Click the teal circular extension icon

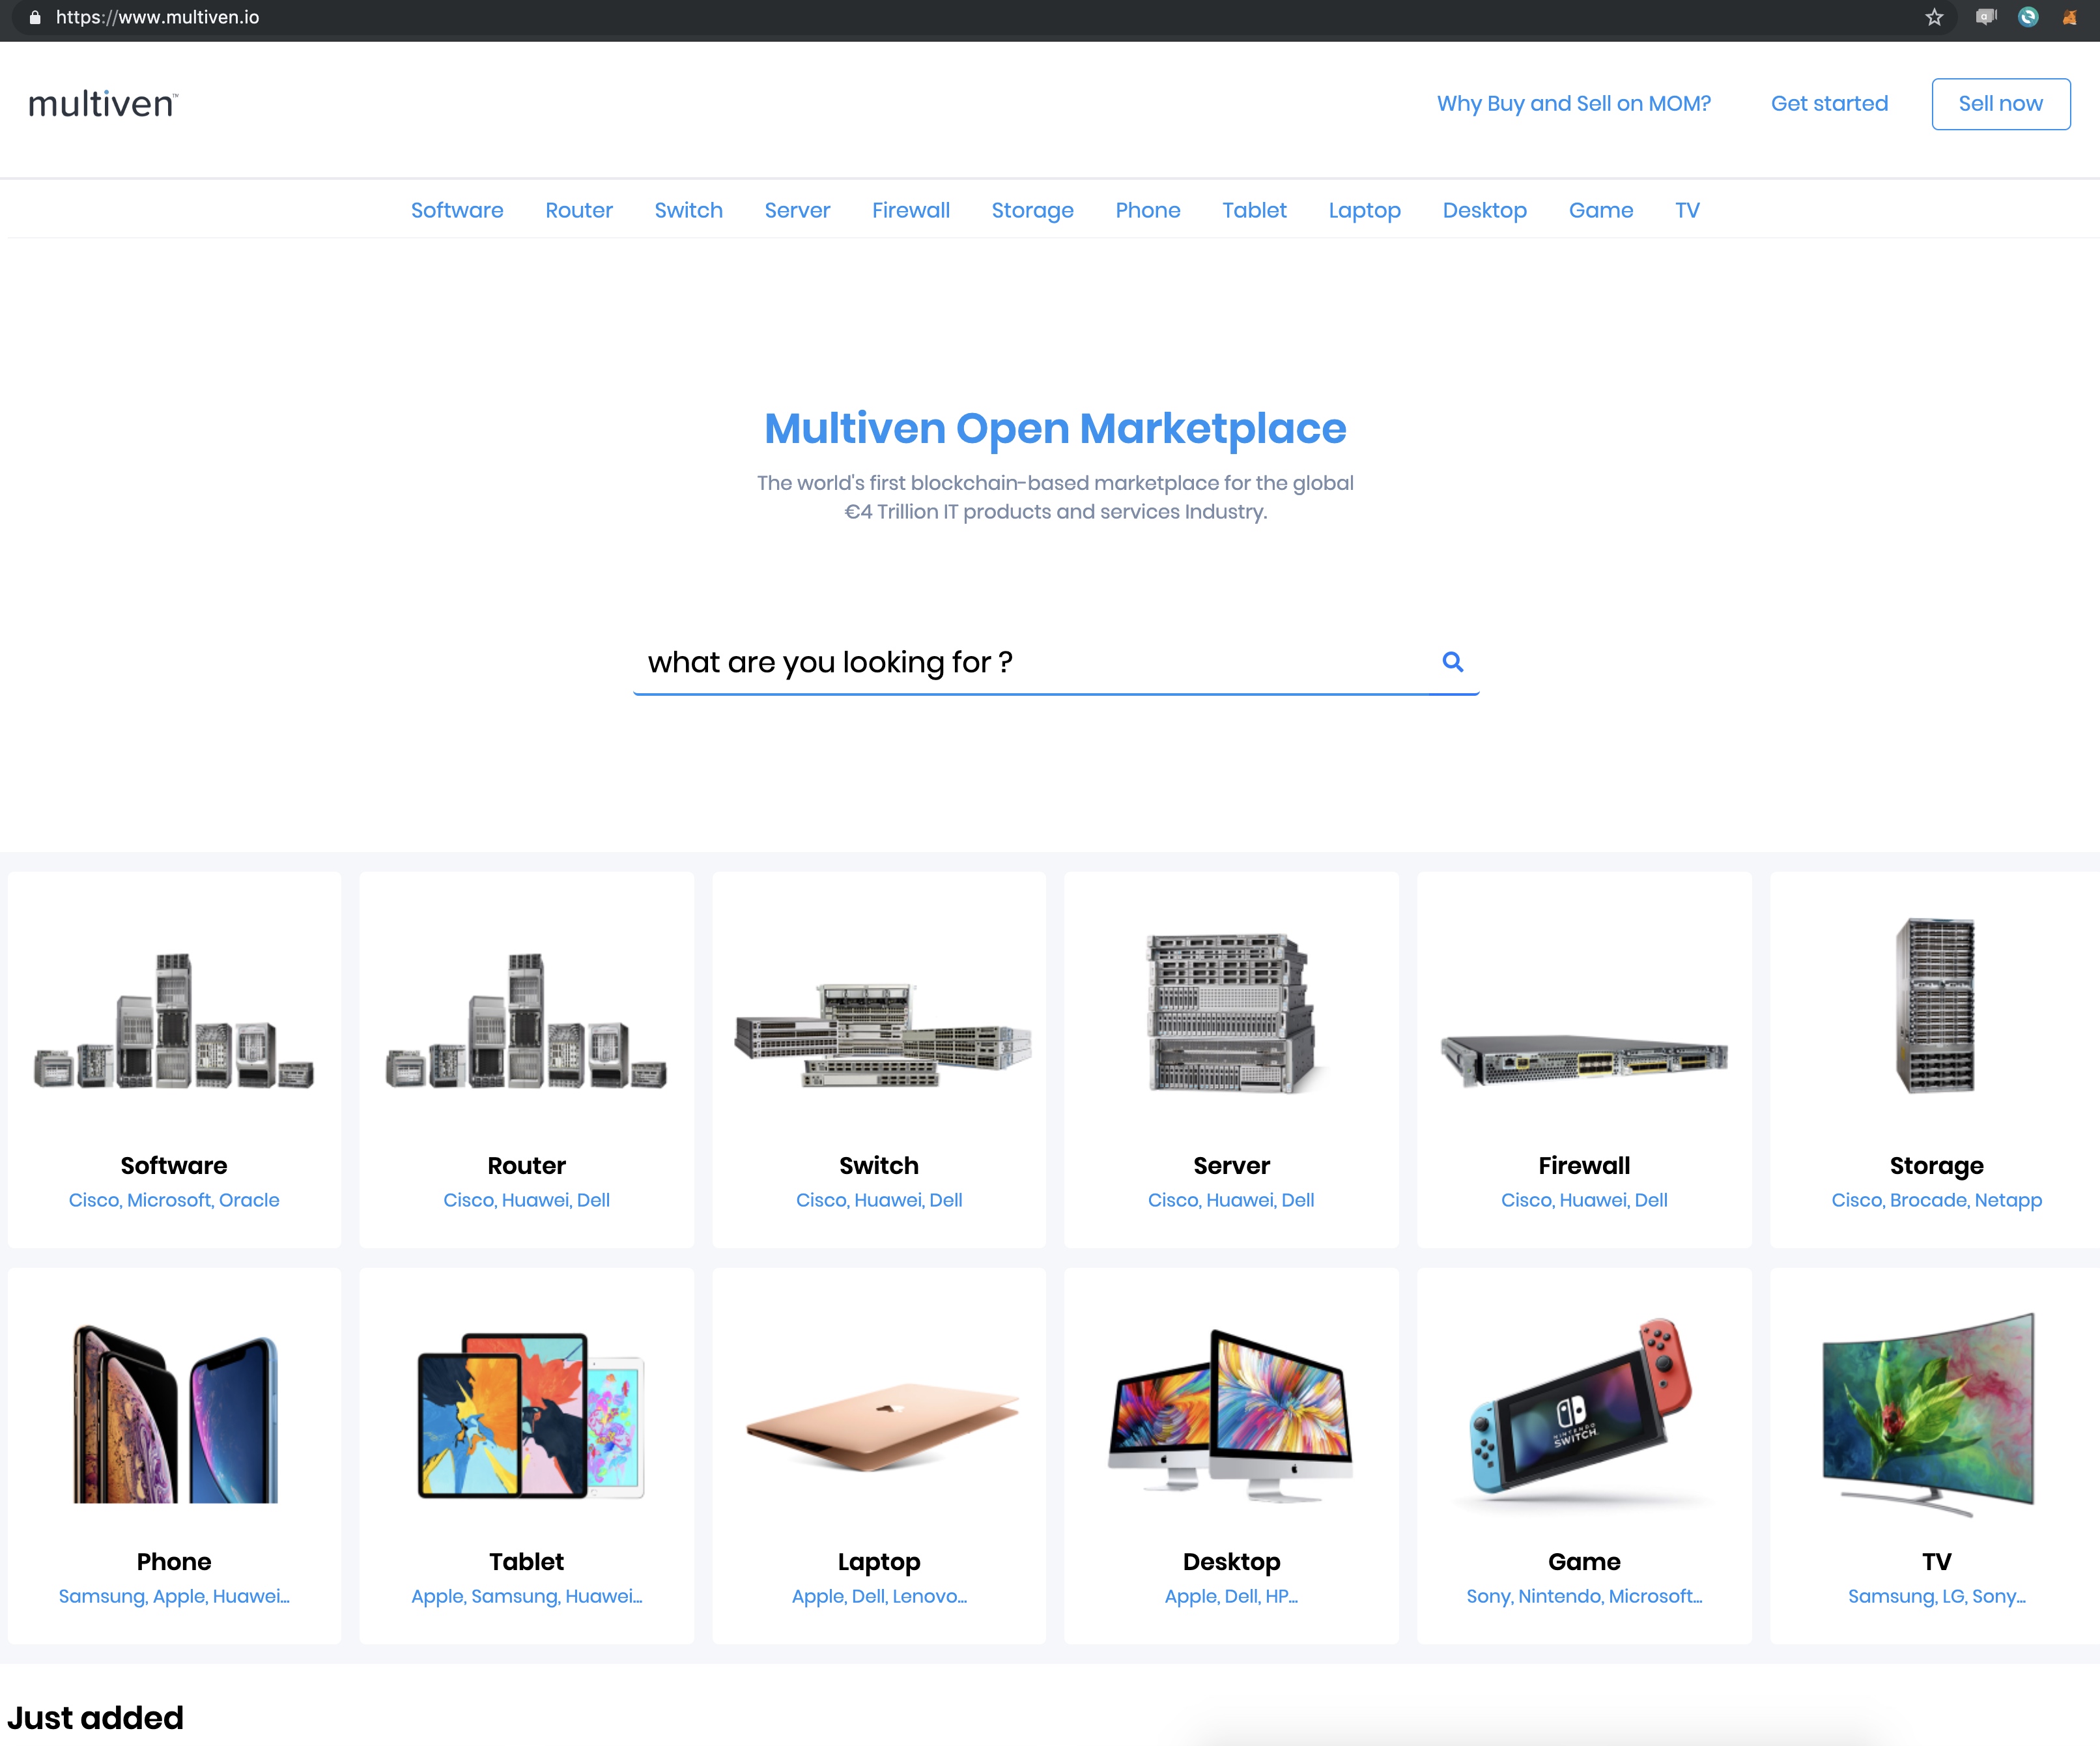click(x=2028, y=17)
